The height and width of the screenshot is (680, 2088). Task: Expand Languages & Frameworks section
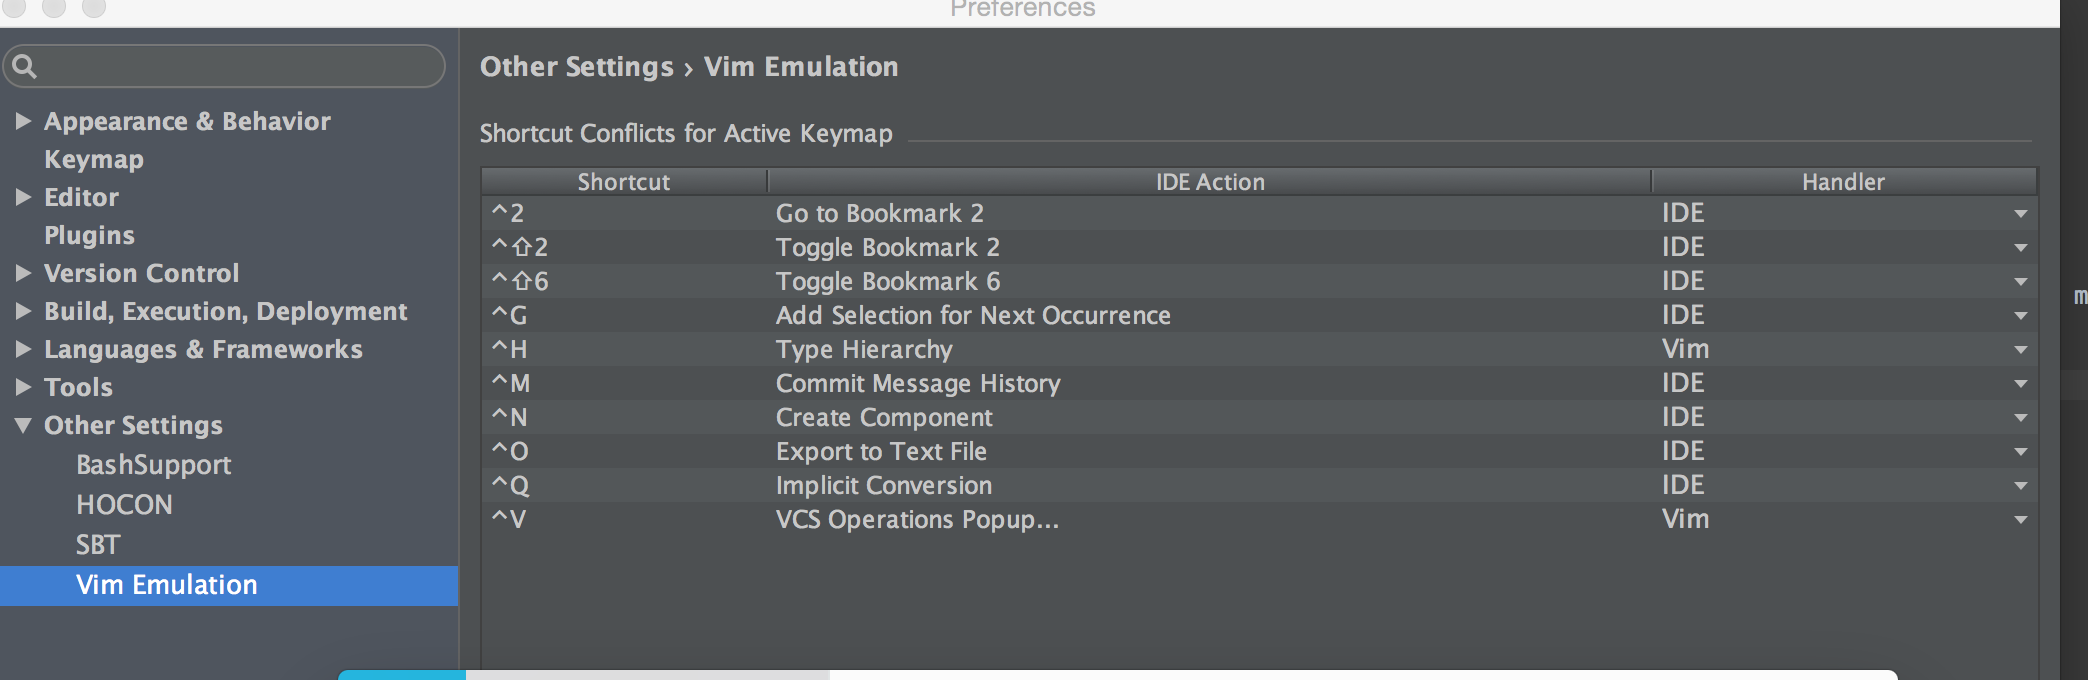point(23,349)
